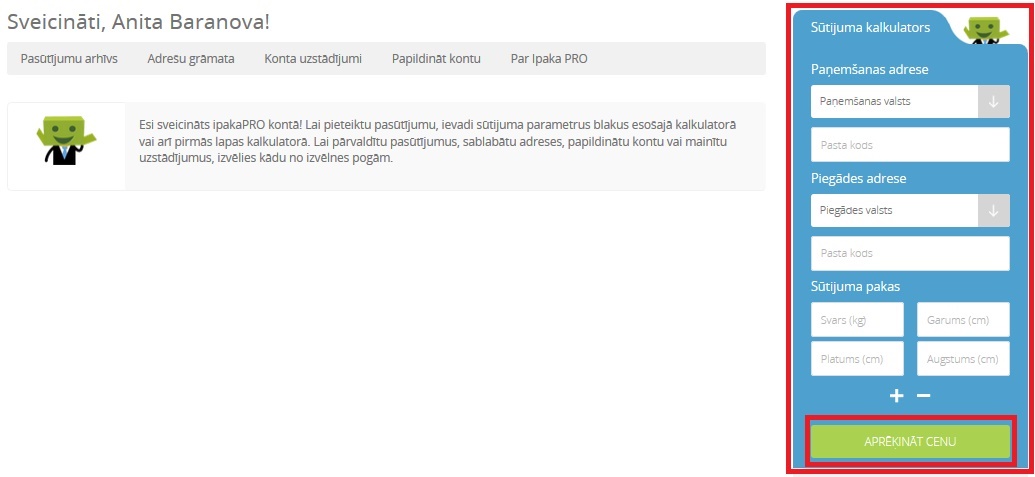1035x477 pixels.
Task: Click the minus icon to remove a package
Action: point(924,396)
